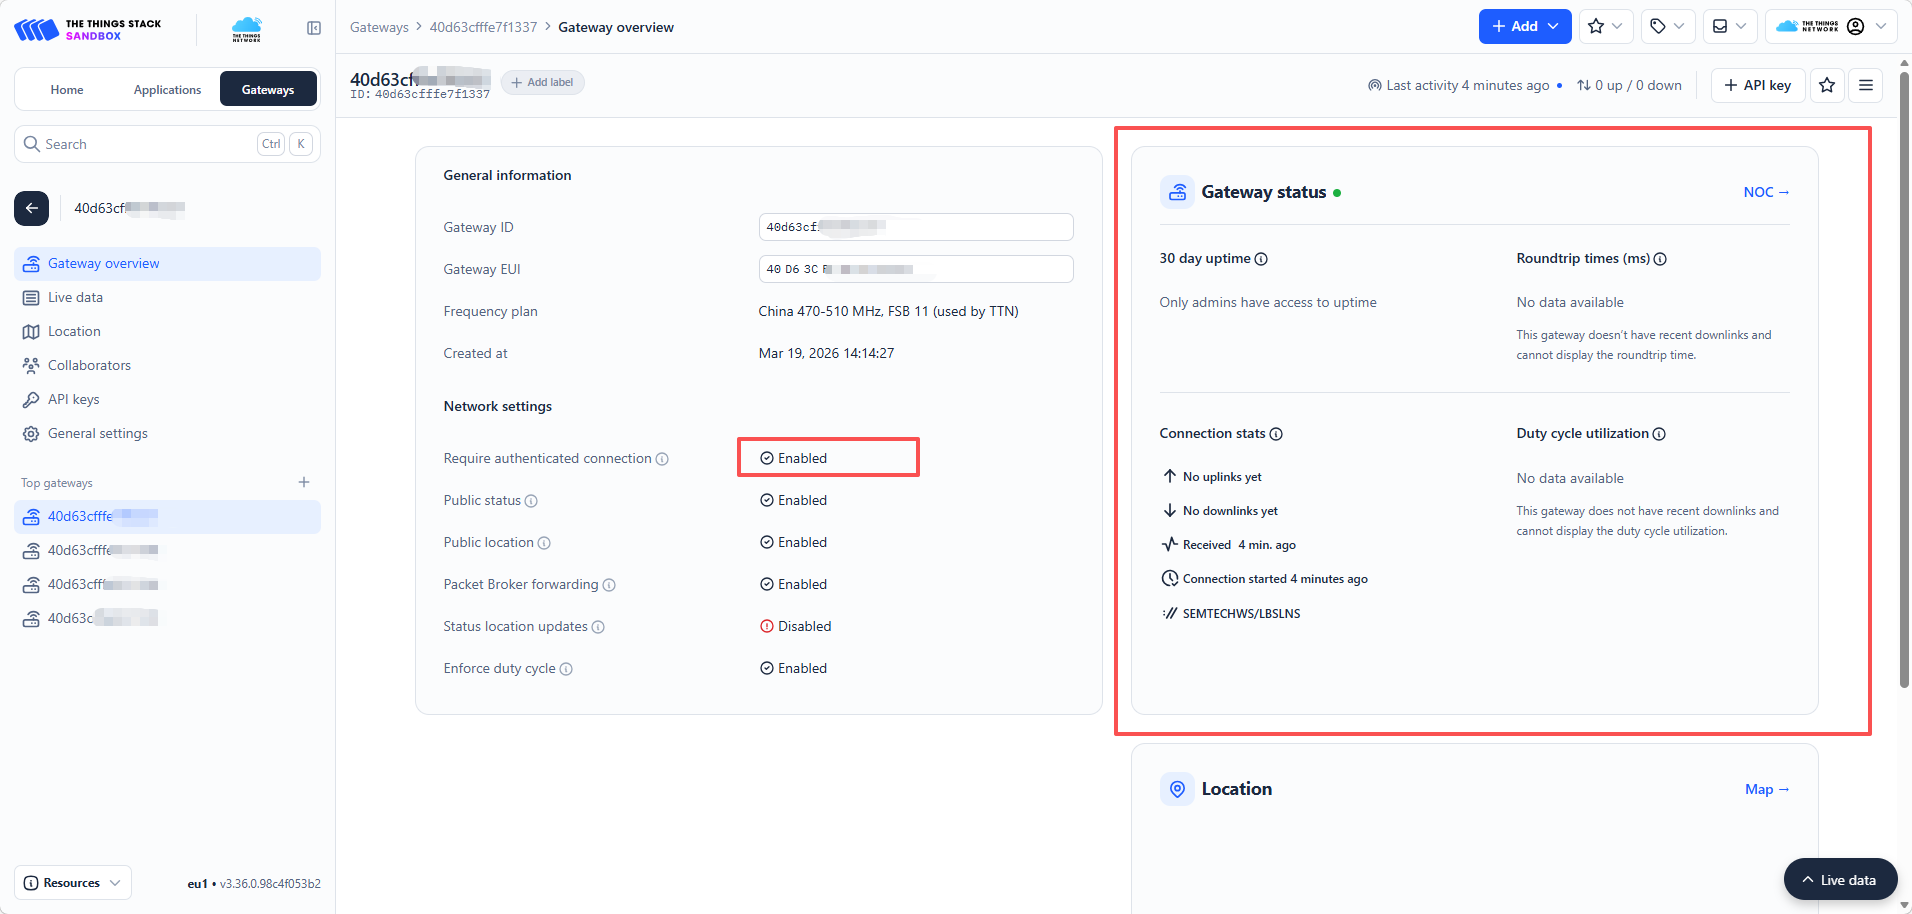
Task: Follow the NOC link in Gateway status
Action: point(1765,192)
